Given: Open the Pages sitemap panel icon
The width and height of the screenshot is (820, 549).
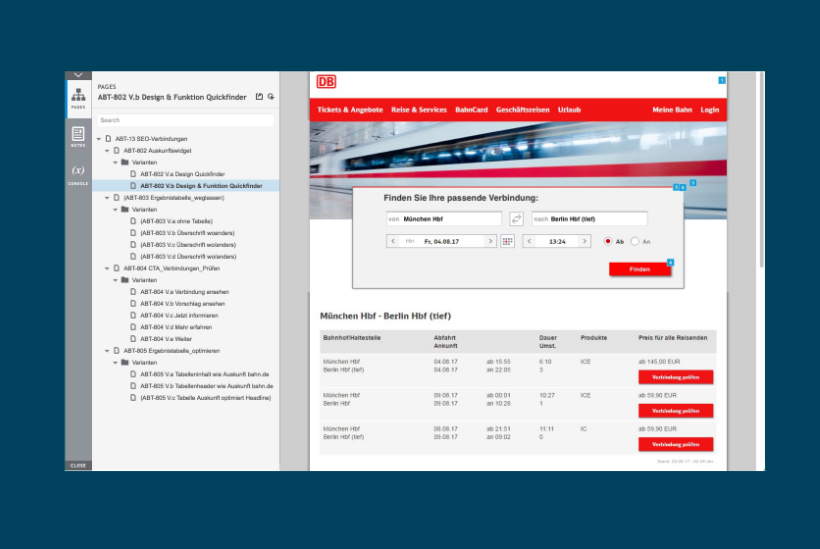Looking at the screenshot, I should [78, 97].
